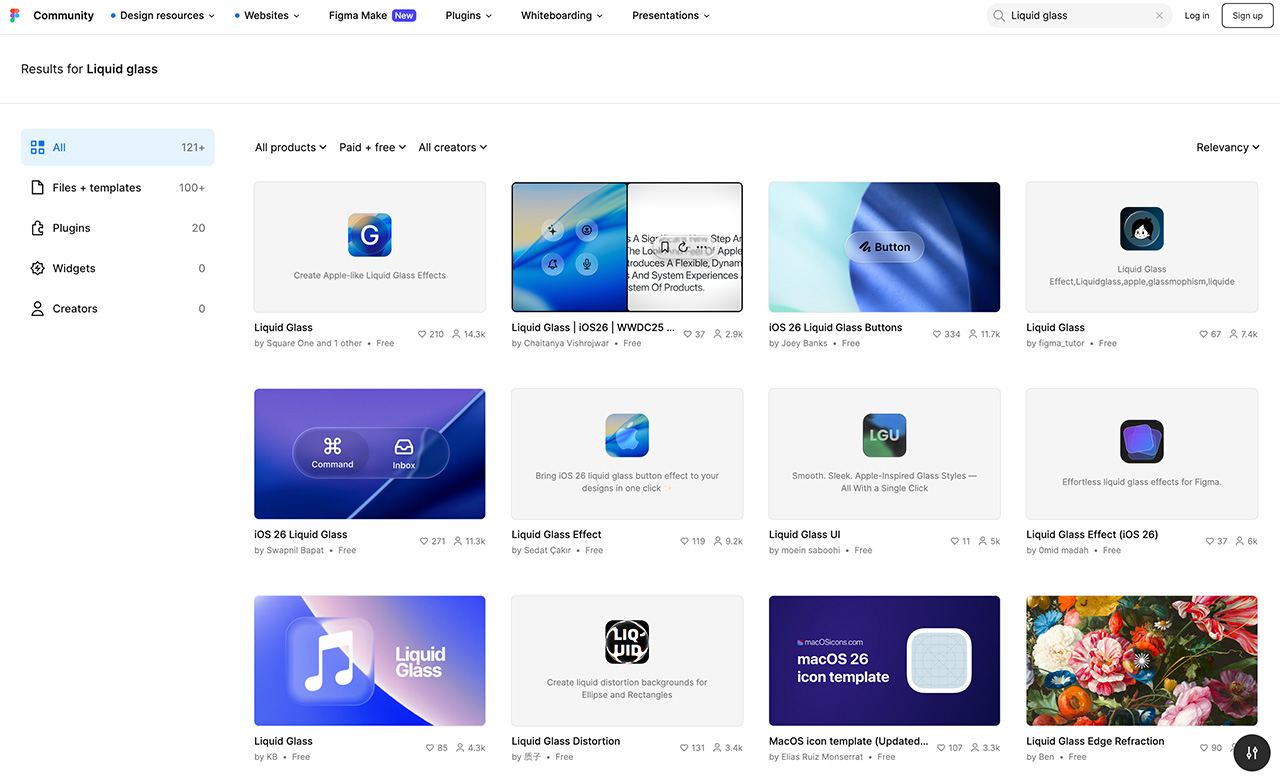This screenshot has height=780, width=1280.
Task: Open the floating settings sliders button
Action: click(x=1252, y=753)
